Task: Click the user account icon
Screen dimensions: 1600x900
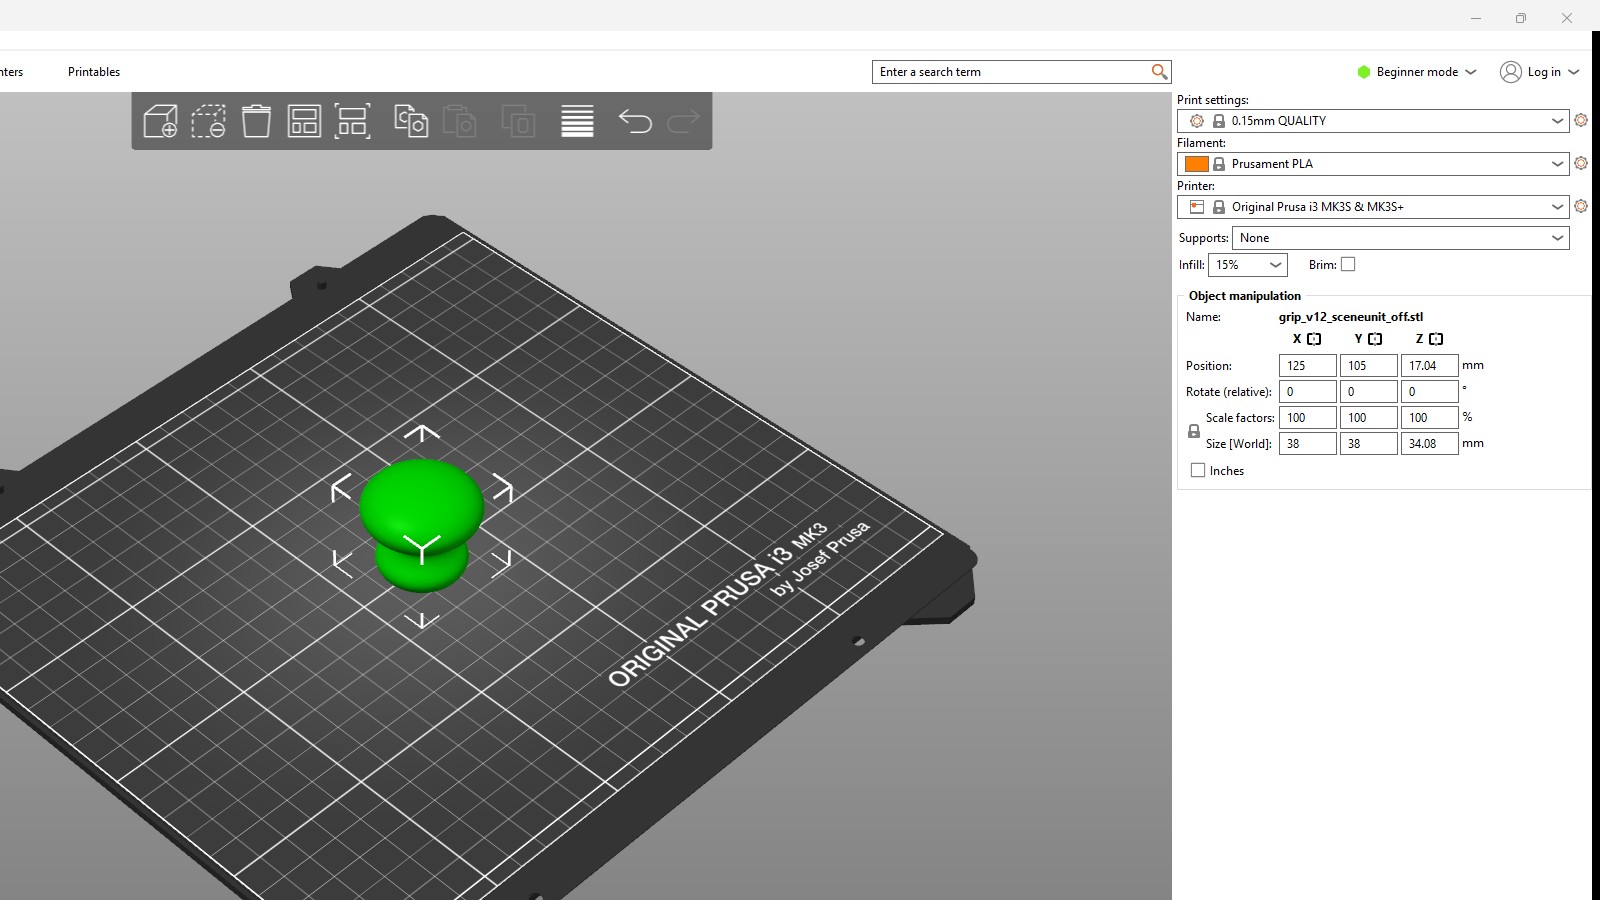Action: (1511, 72)
